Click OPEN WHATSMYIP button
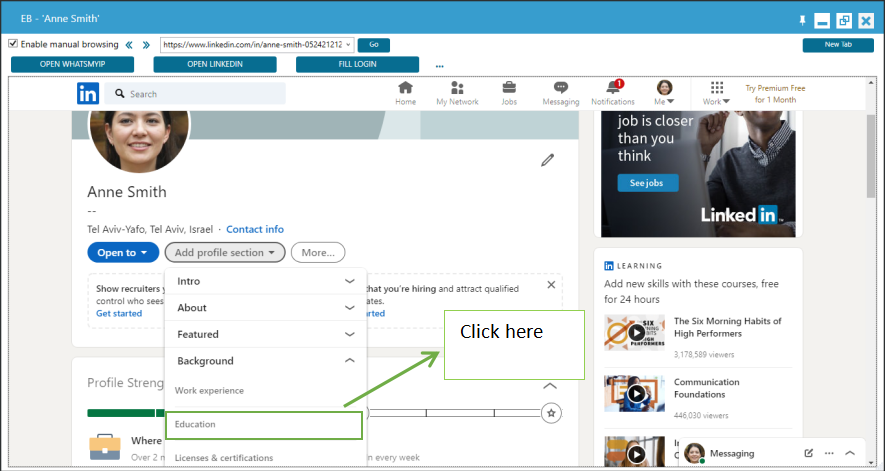 [72, 64]
